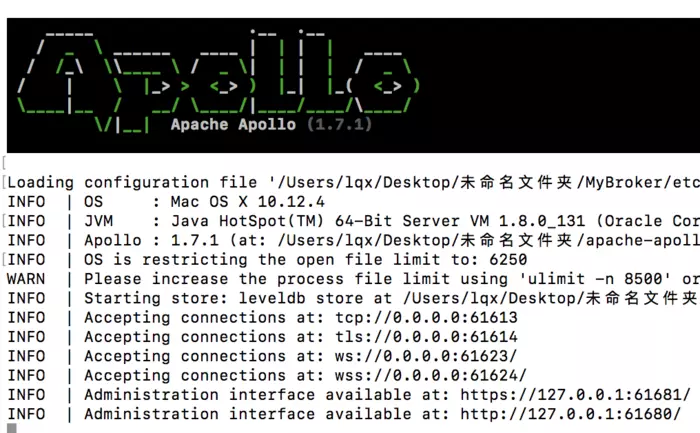
Task: Click the Apache Apollo title text
Action: pyautogui.click(x=233, y=125)
